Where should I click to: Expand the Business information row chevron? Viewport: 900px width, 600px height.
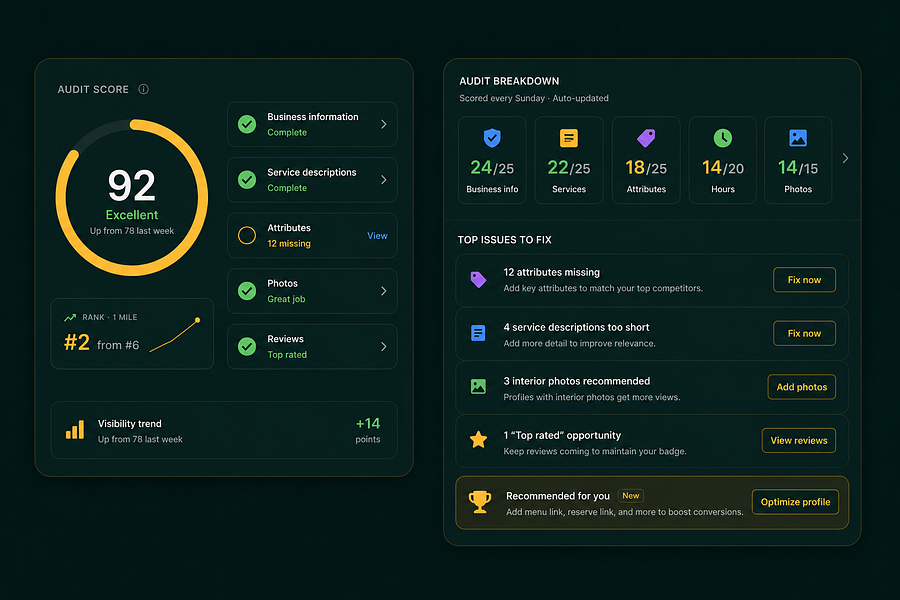[x=383, y=124]
